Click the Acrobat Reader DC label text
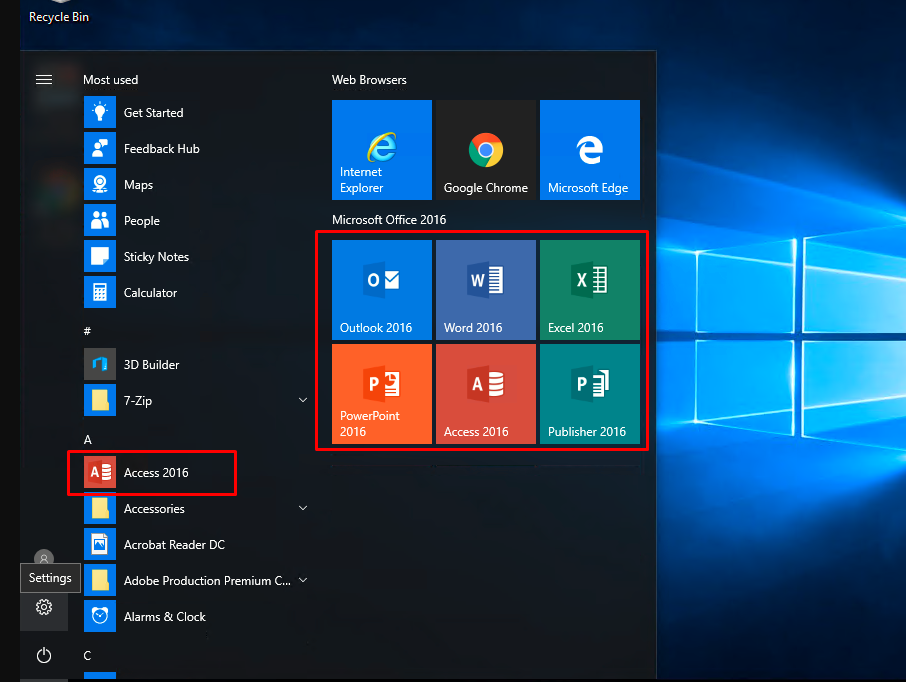Viewport: 906px width, 682px height. coord(174,544)
